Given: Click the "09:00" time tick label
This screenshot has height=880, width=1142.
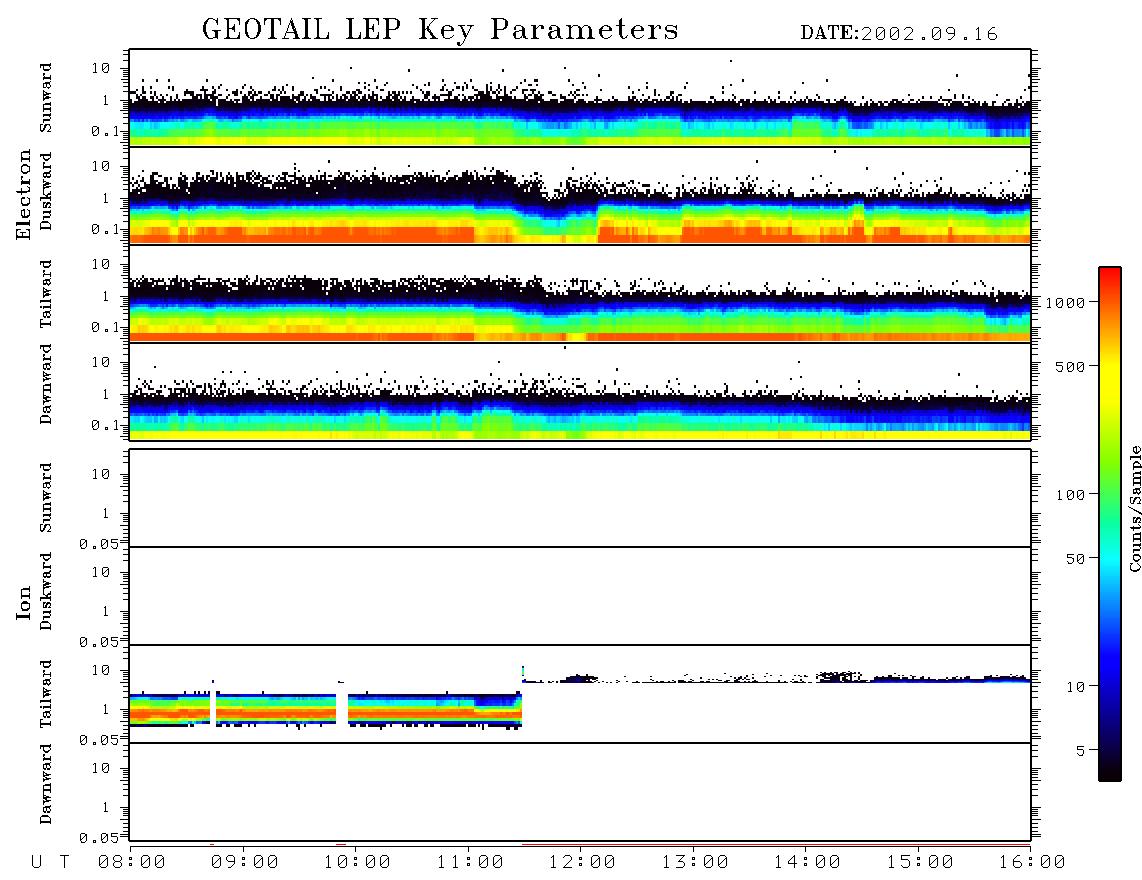Looking at the screenshot, I should coord(245,863).
